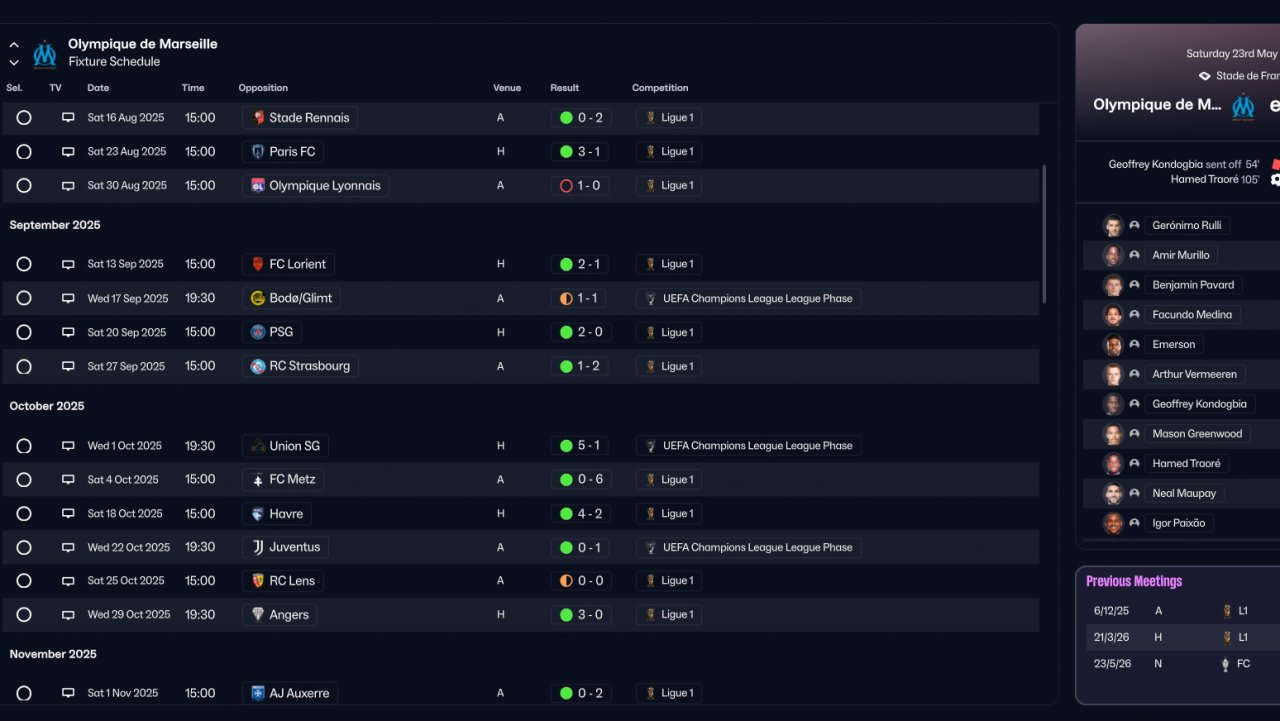
Task: Sort fixtures by the Date column header
Action: [x=98, y=88]
